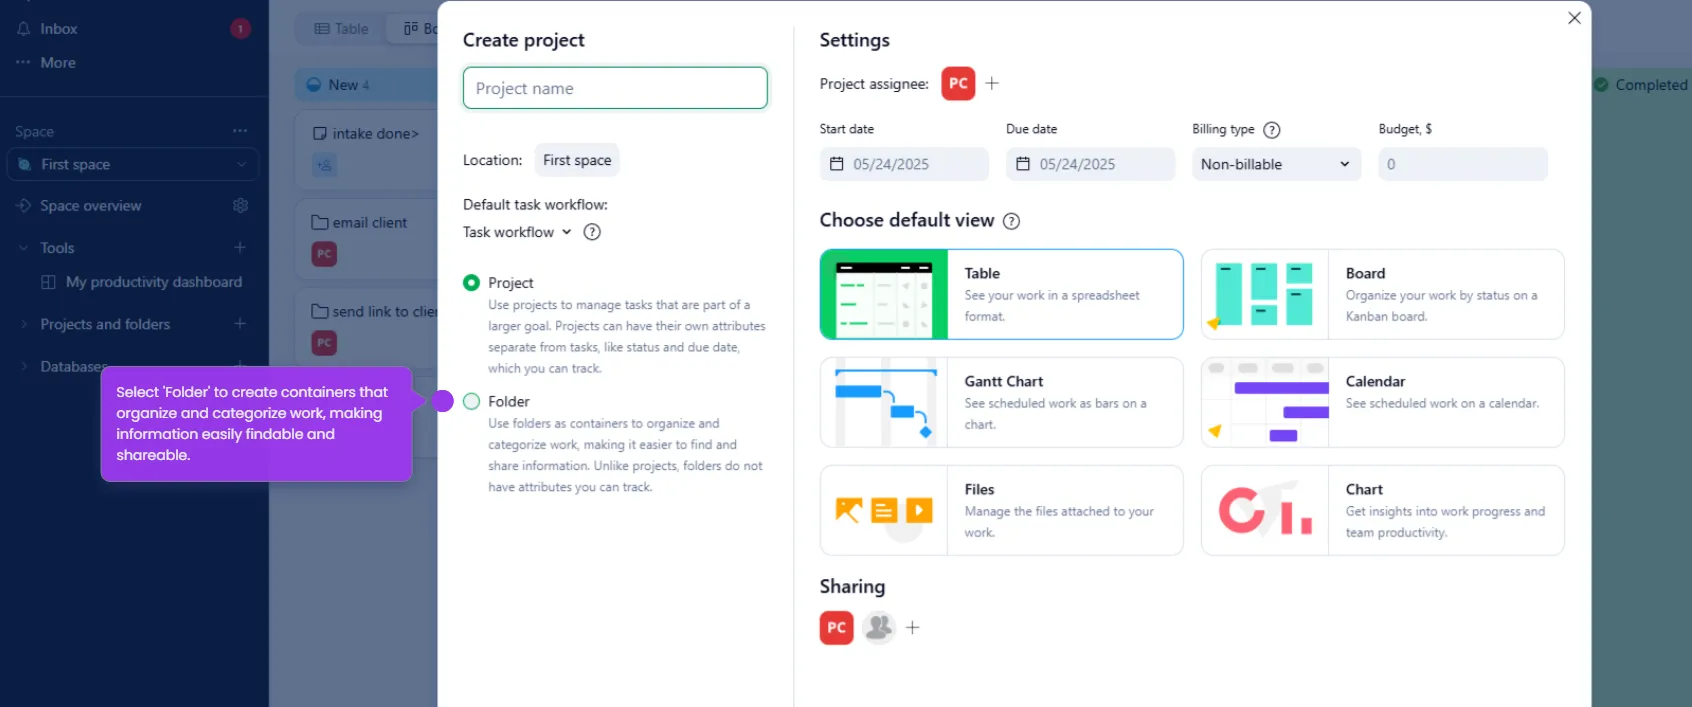Open My productivity dashboard
This screenshot has height=707, width=1692.
tap(154, 282)
